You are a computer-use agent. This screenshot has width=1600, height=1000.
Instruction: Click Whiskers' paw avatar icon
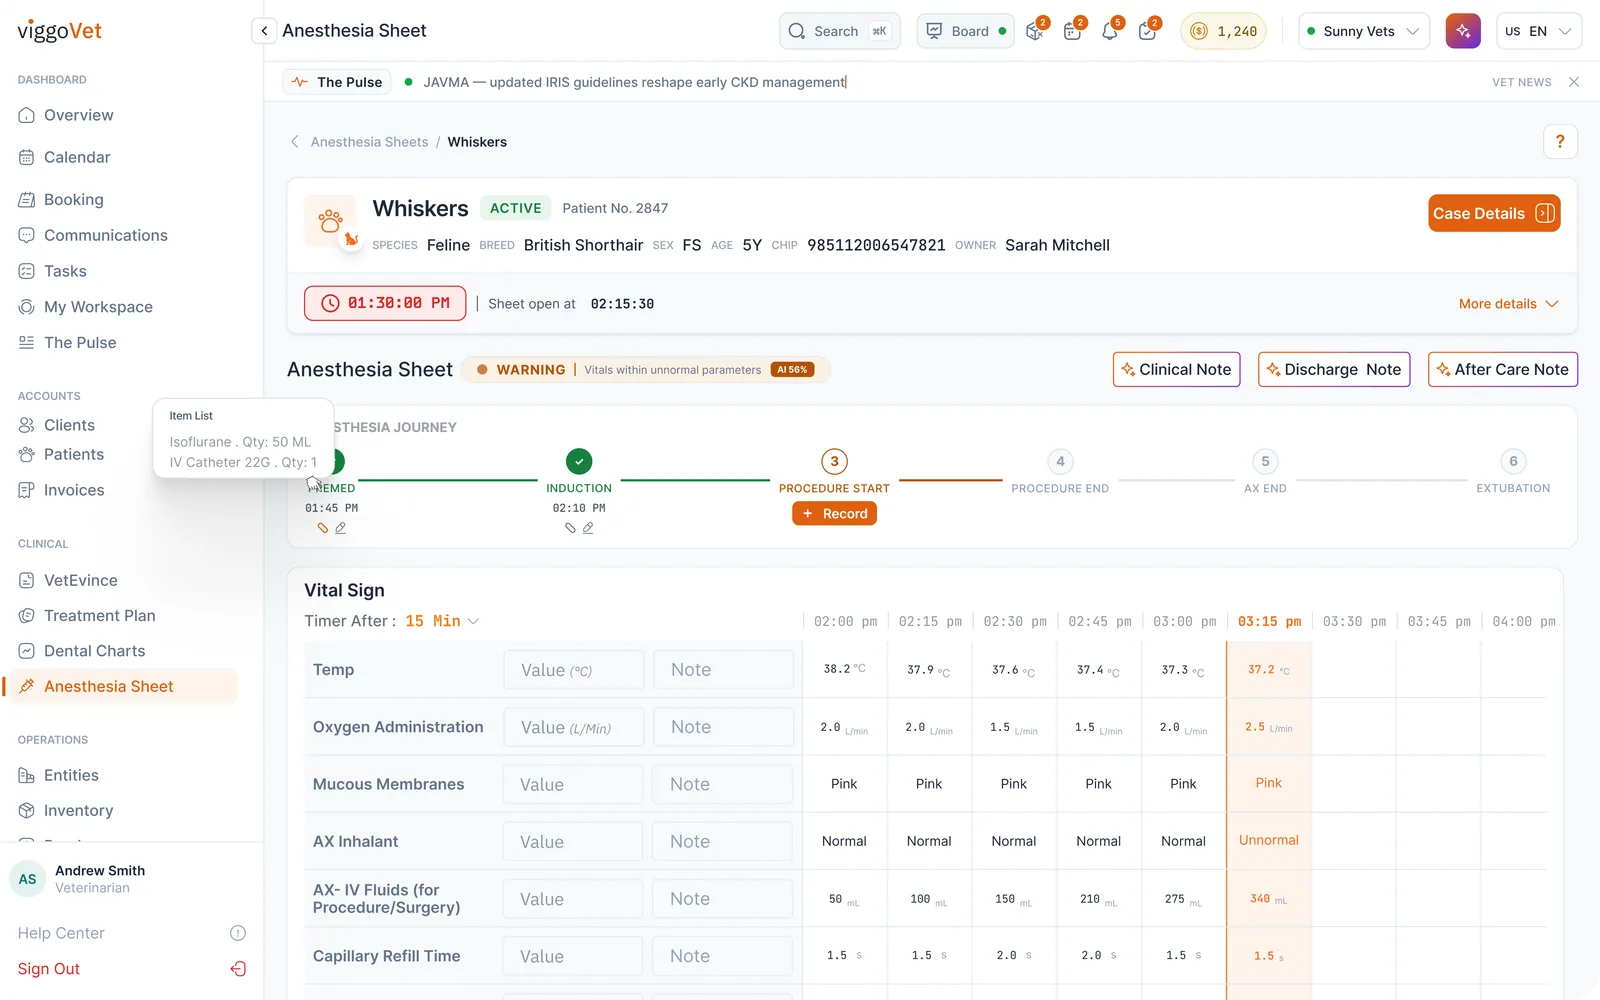(330, 221)
